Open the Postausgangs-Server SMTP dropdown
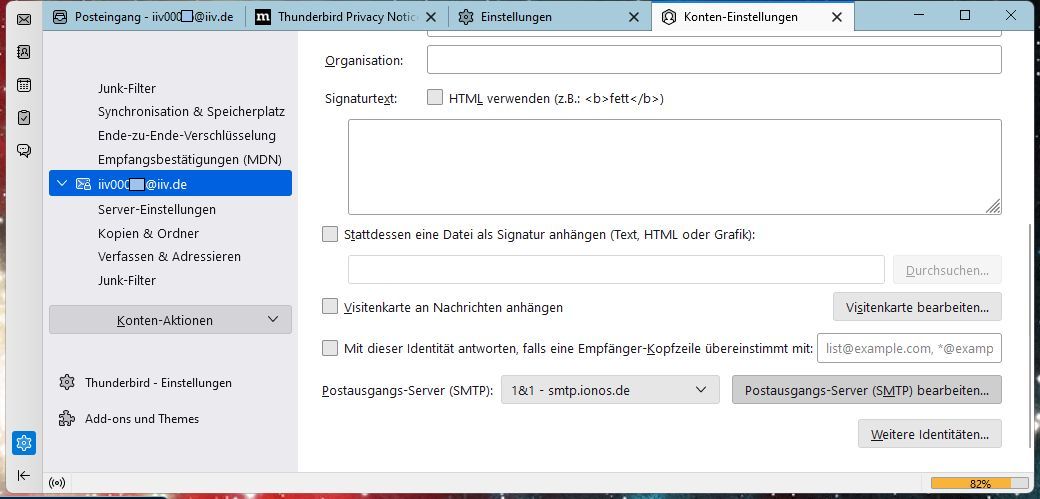Image resolution: width=1040 pixels, height=499 pixels. (610, 390)
